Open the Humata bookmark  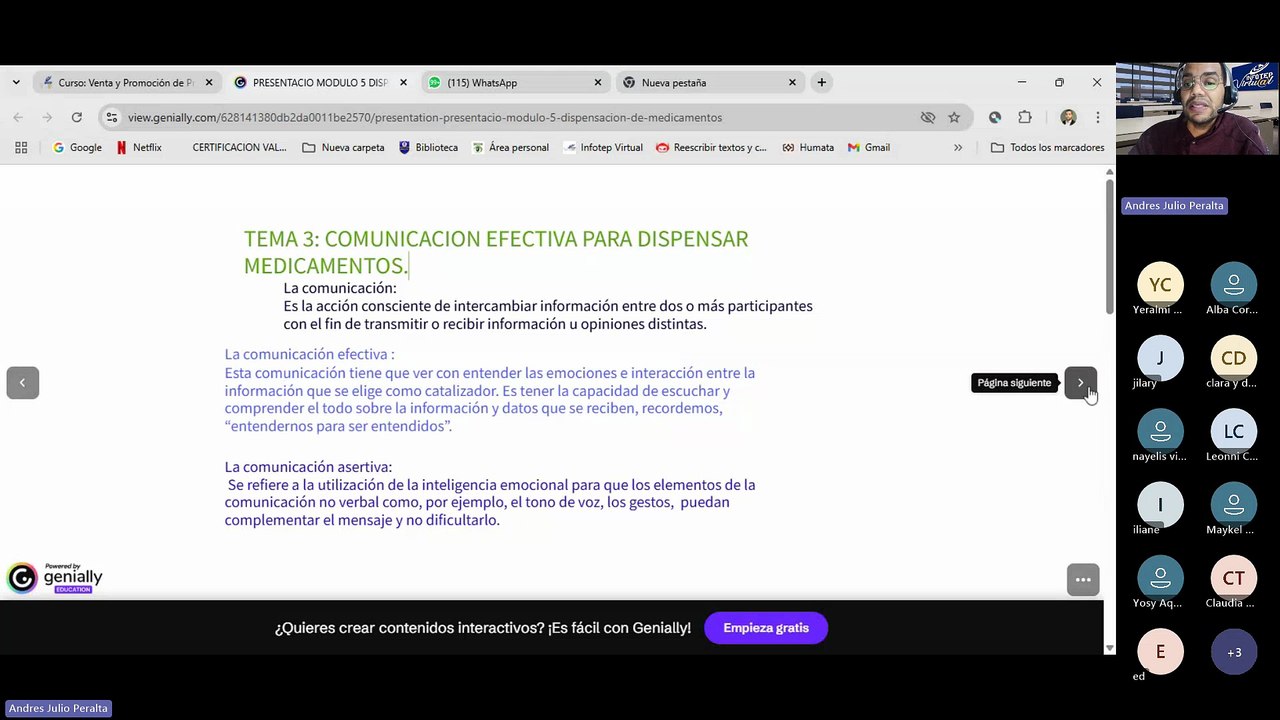tap(808, 147)
